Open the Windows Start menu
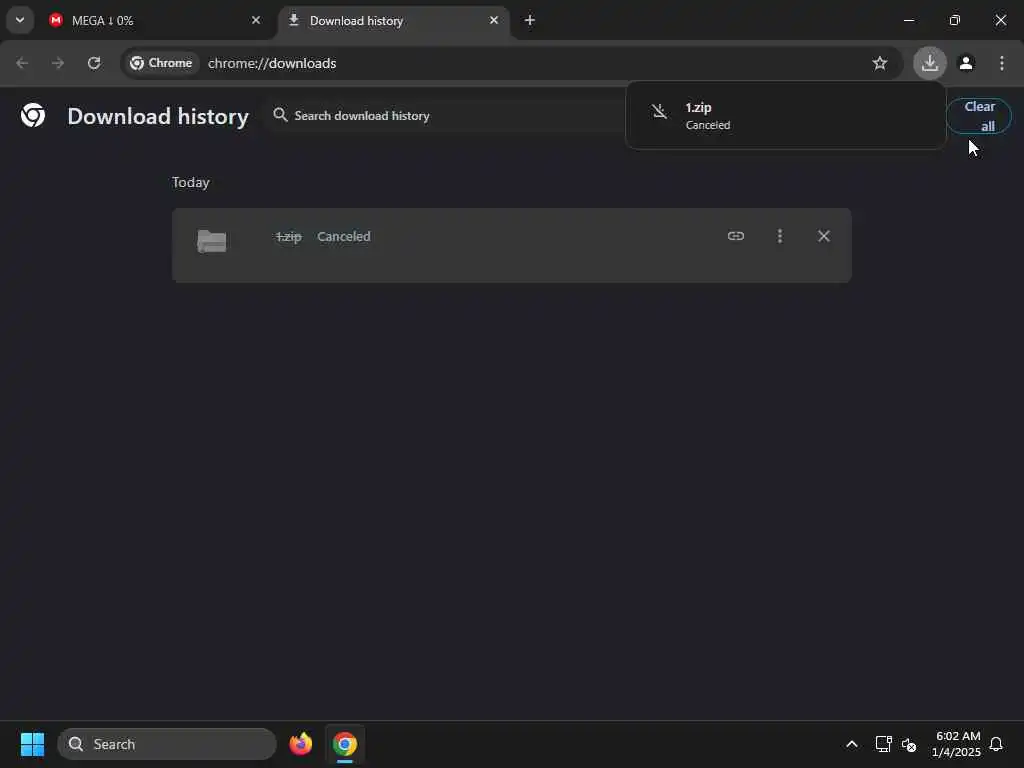The image size is (1024, 768). coord(32,744)
